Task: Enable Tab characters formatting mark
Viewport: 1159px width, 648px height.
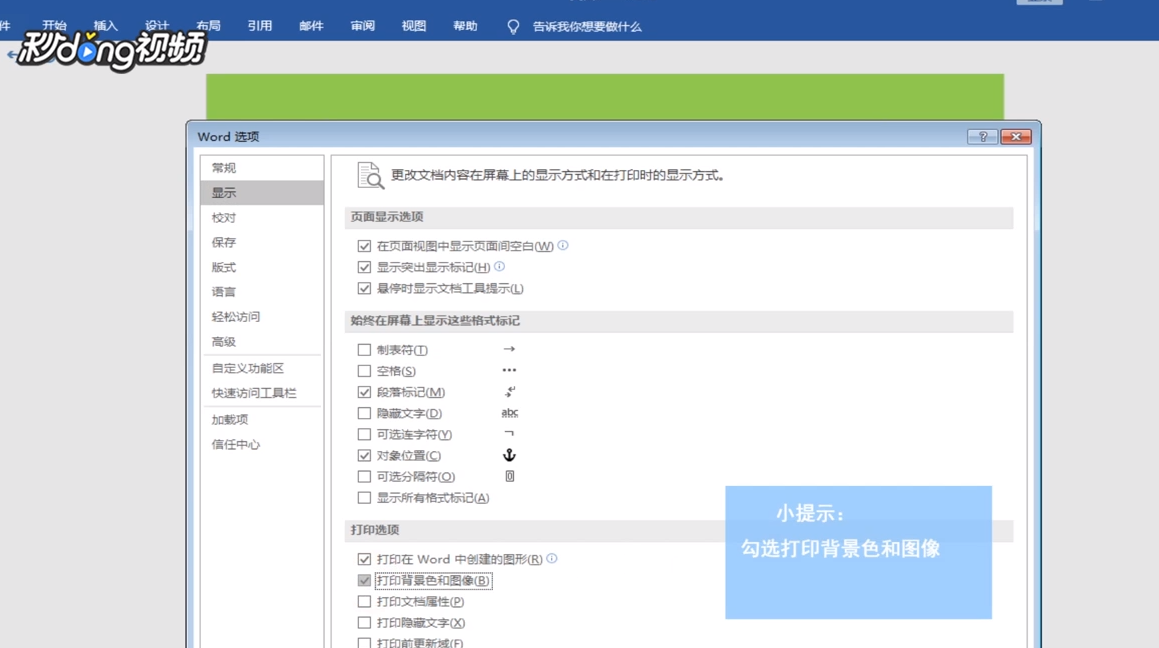Action: pos(364,349)
